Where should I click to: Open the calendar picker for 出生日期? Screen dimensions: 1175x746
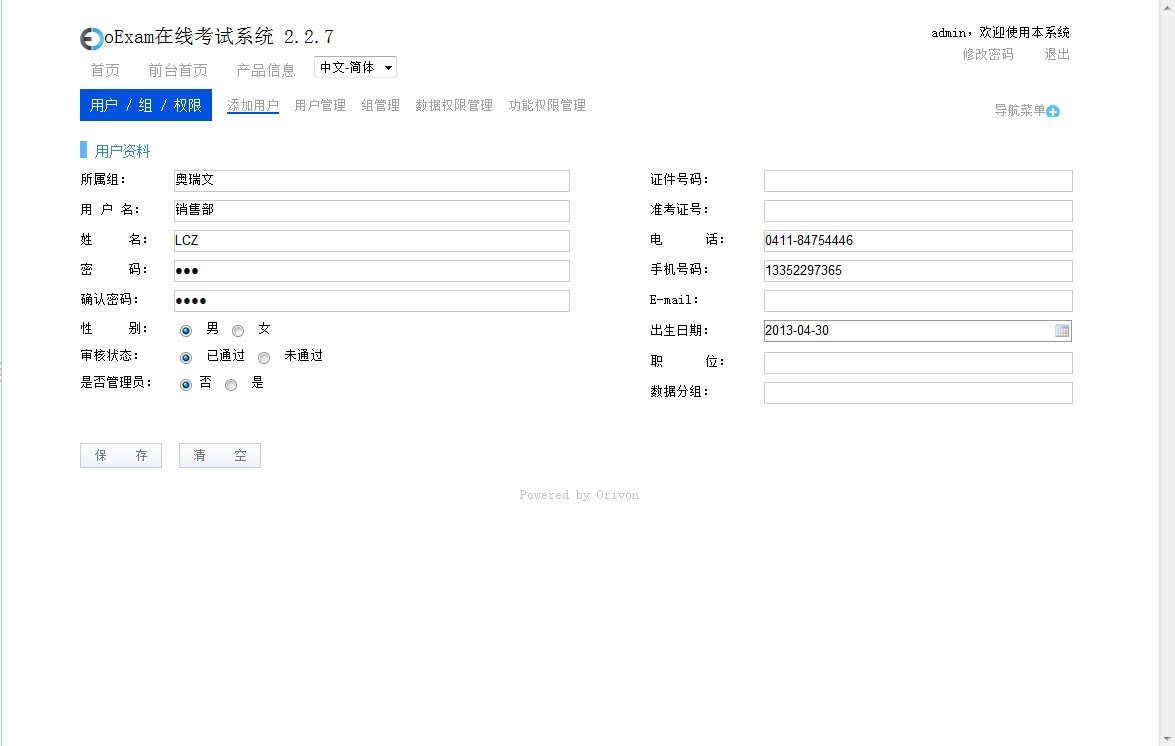(1061, 331)
